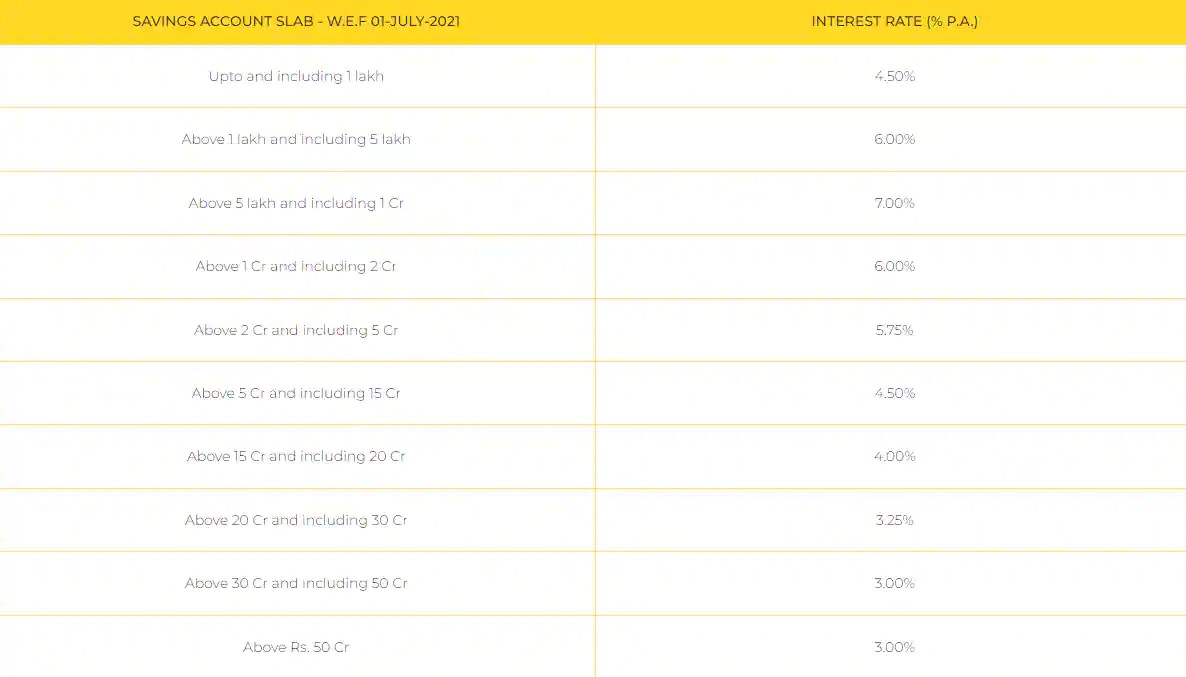This screenshot has width=1186, height=677.
Task: Select the 4.50% rate for 1 lakh slab
Action: pos(894,76)
